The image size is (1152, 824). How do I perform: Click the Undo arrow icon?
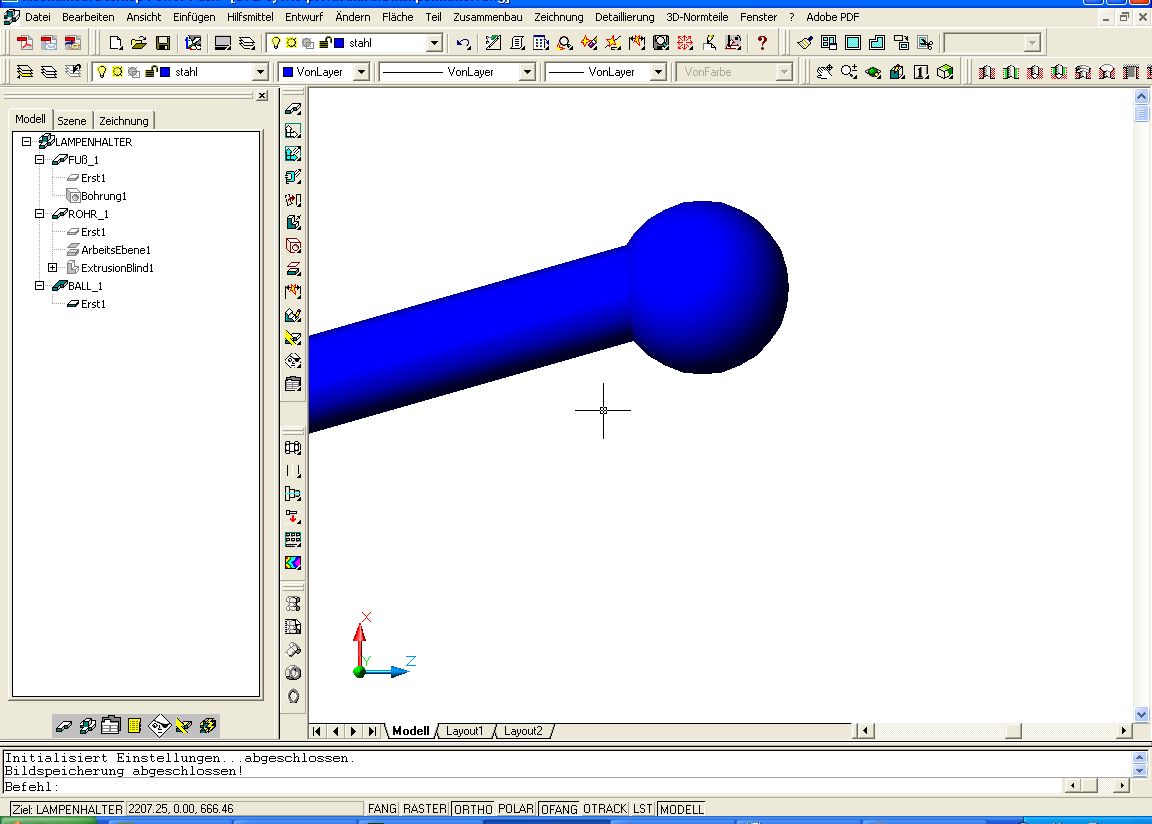click(463, 43)
